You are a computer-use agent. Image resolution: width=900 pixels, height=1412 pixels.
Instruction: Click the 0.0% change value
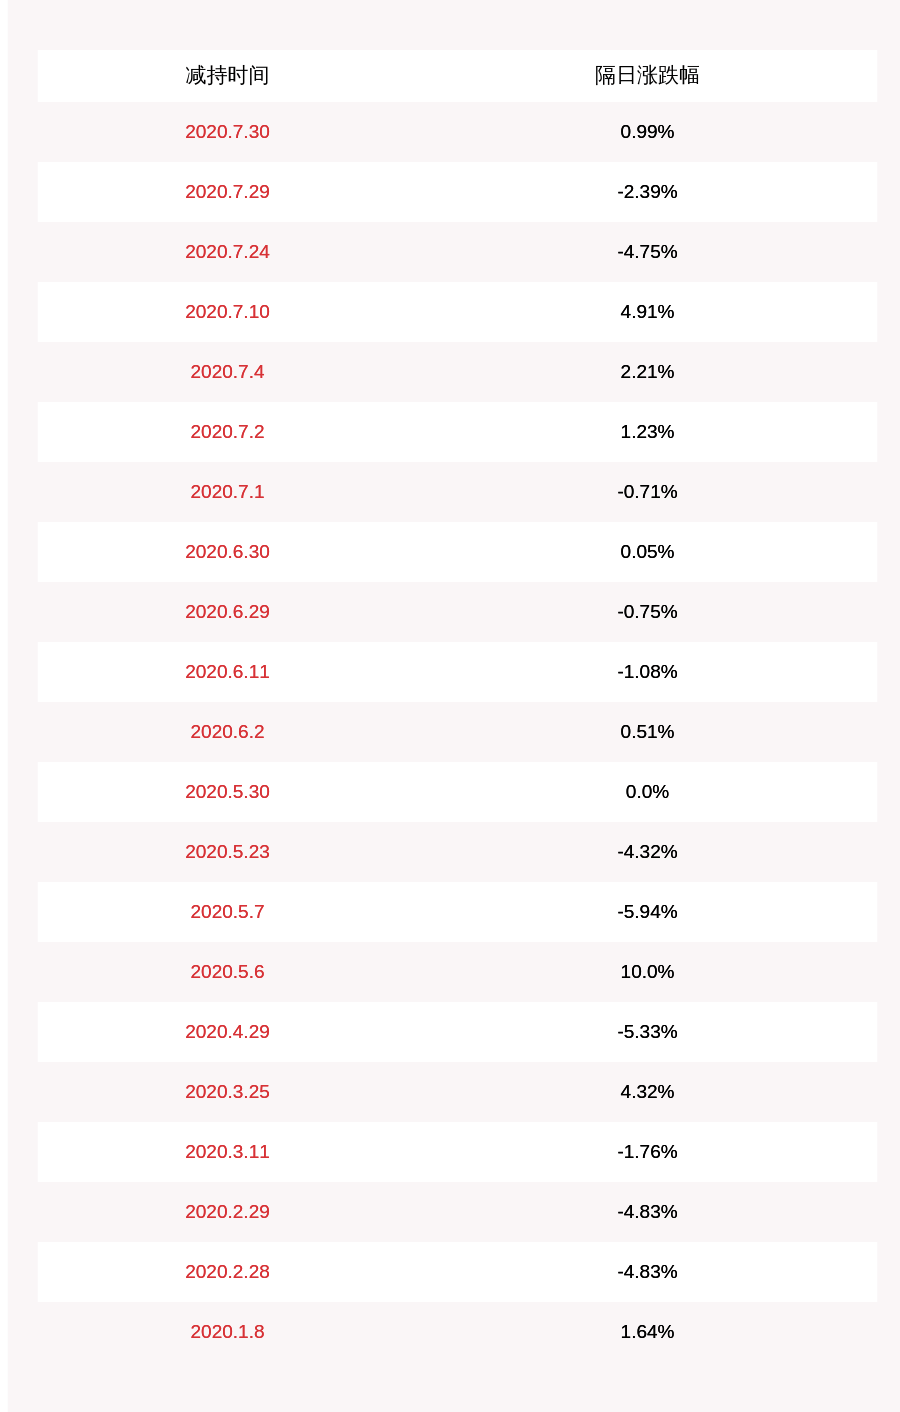[647, 792]
